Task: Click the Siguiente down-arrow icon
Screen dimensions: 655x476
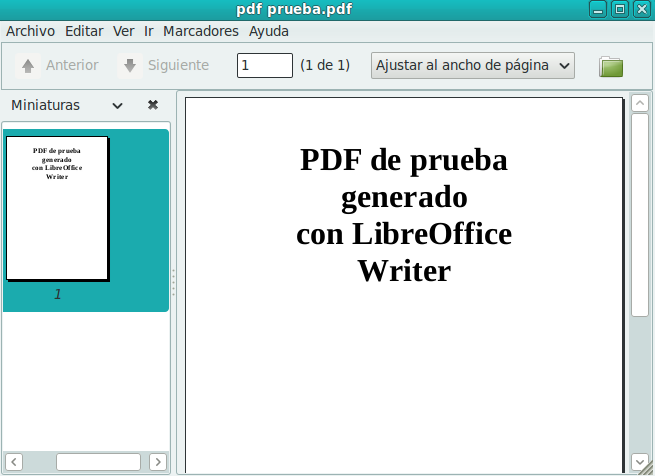Action: click(x=130, y=66)
